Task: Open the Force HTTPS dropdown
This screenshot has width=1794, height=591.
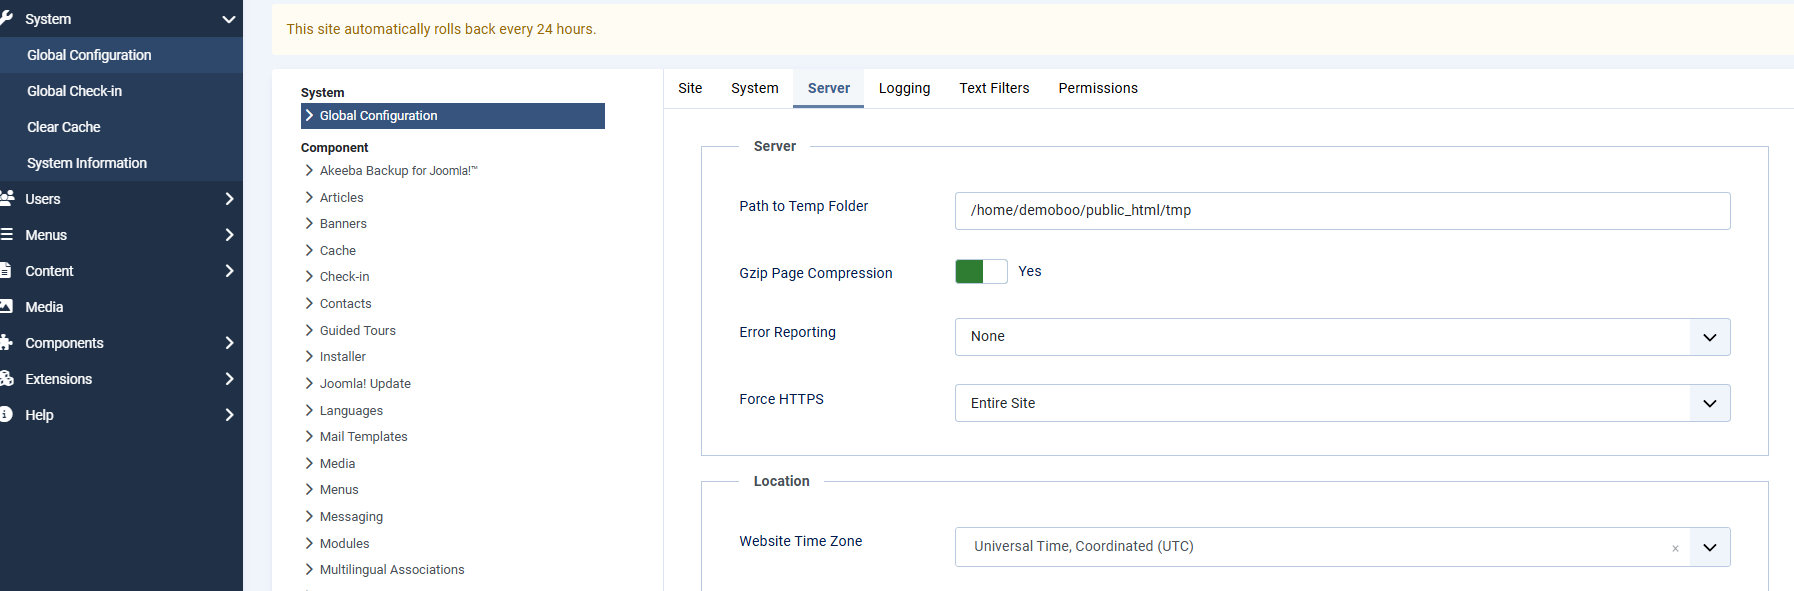Action: tap(1342, 403)
